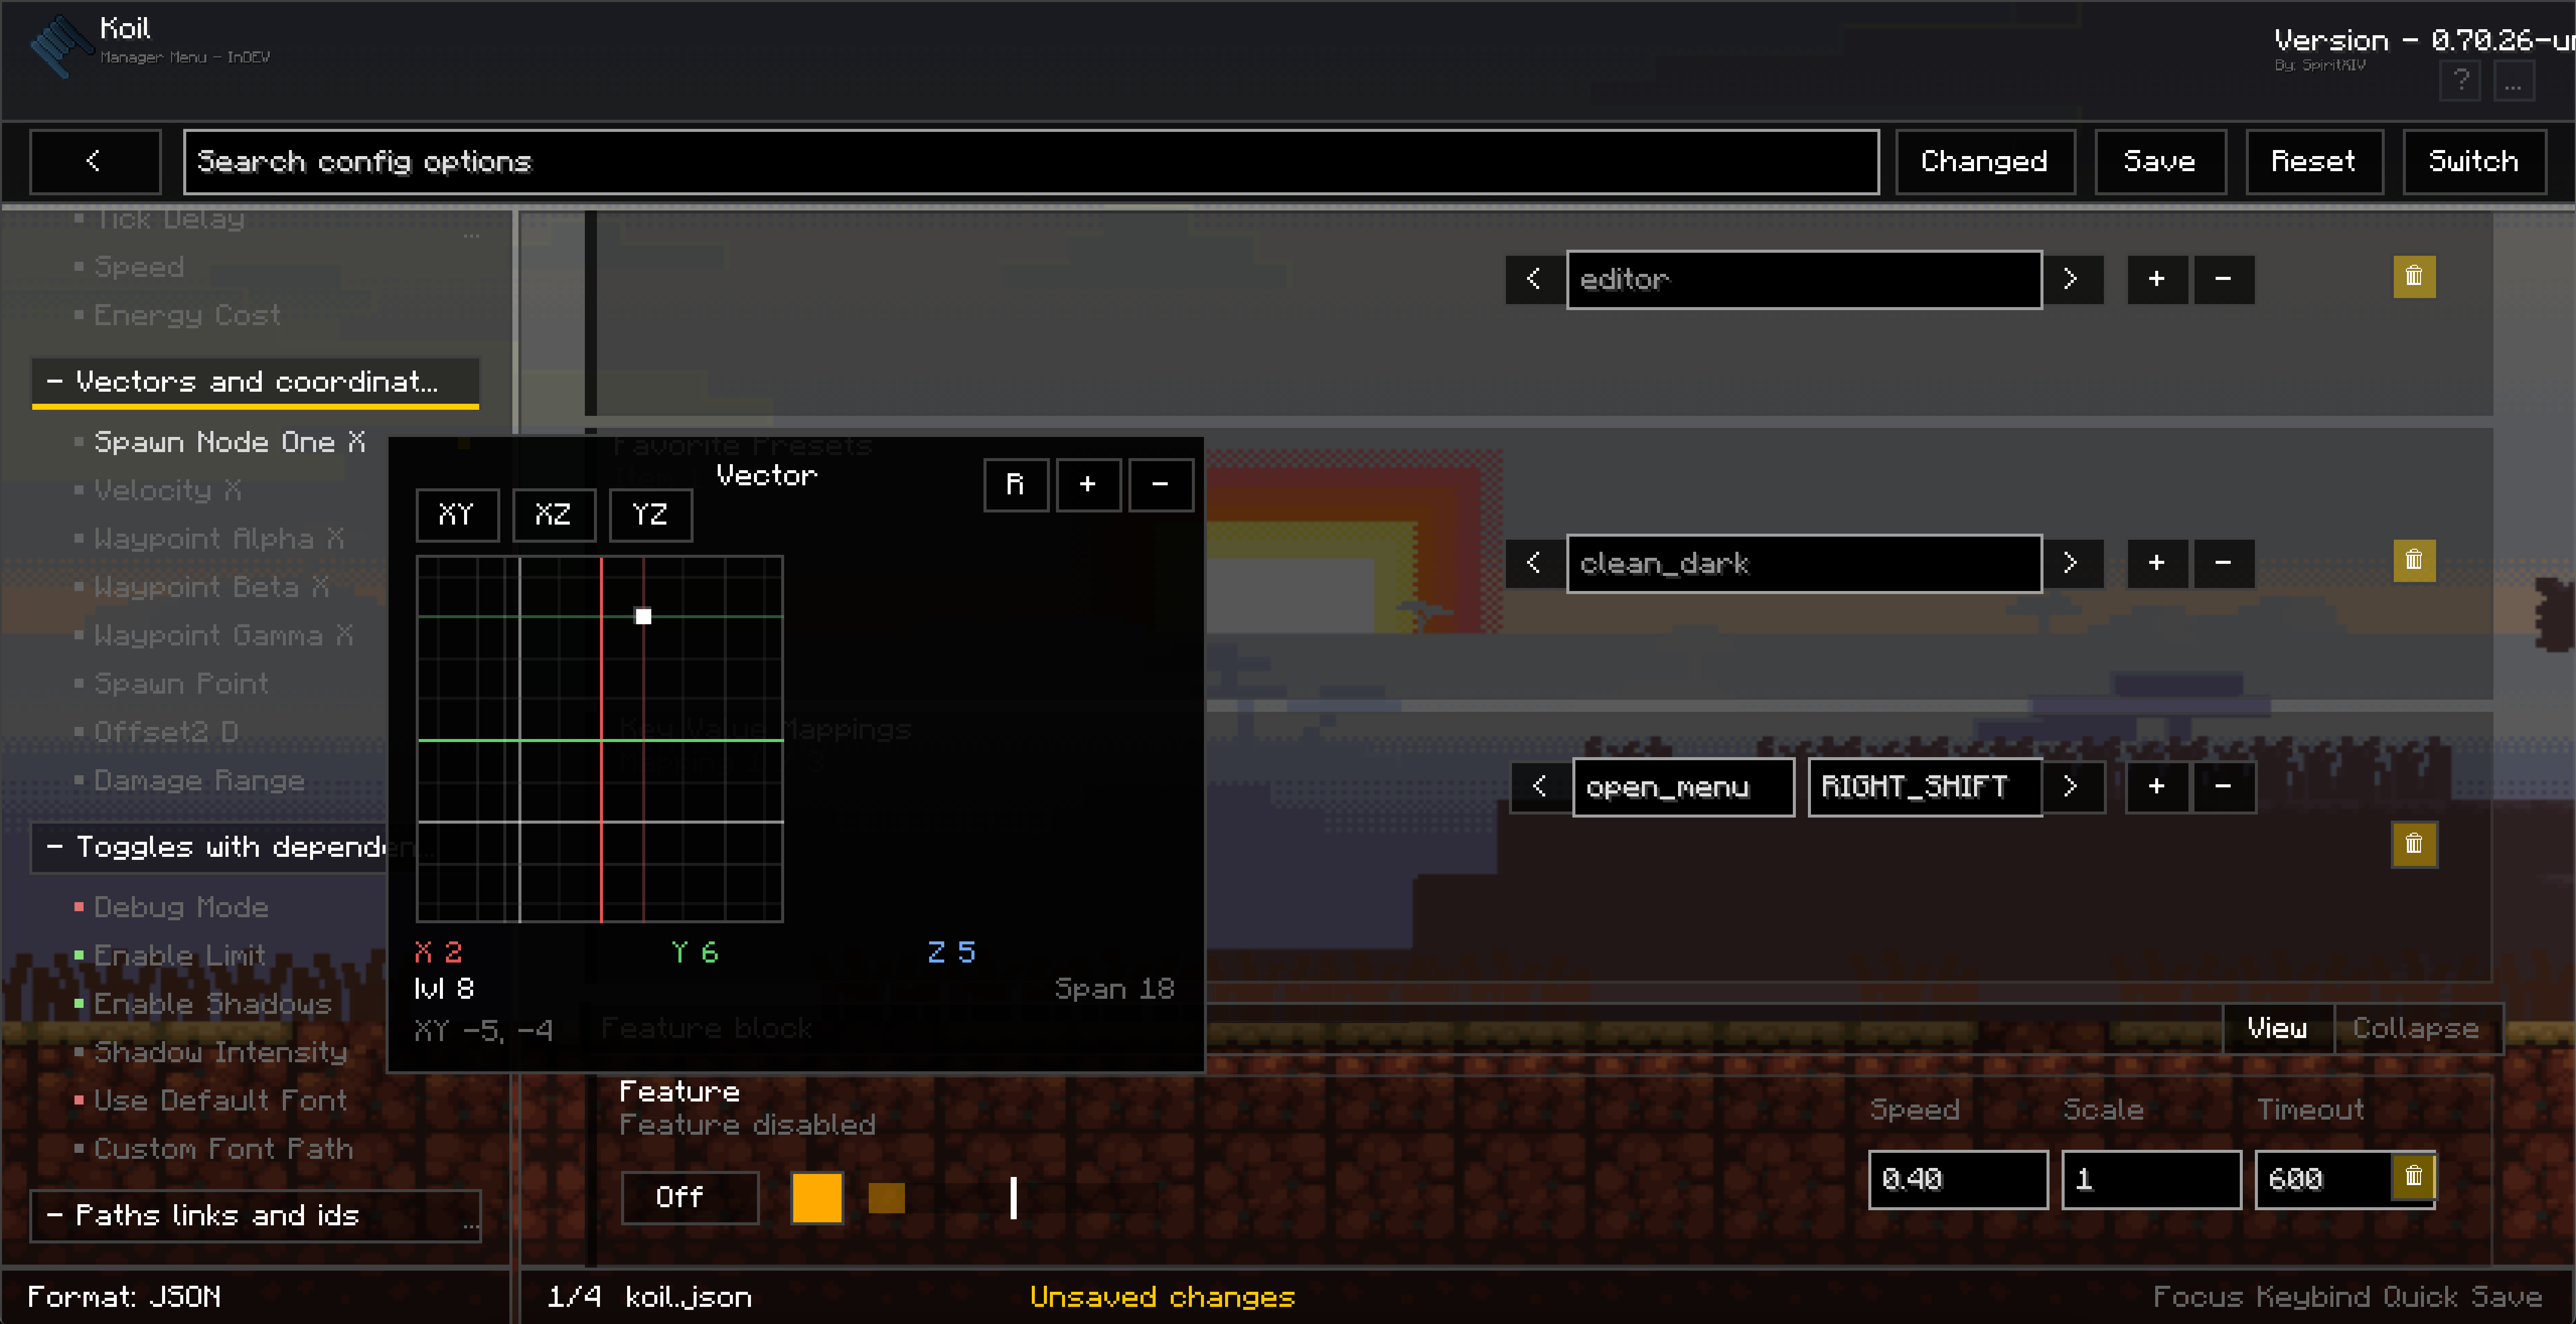Select the Damage Range item
The width and height of the screenshot is (2576, 1324).
pyautogui.click(x=190, y=781)
